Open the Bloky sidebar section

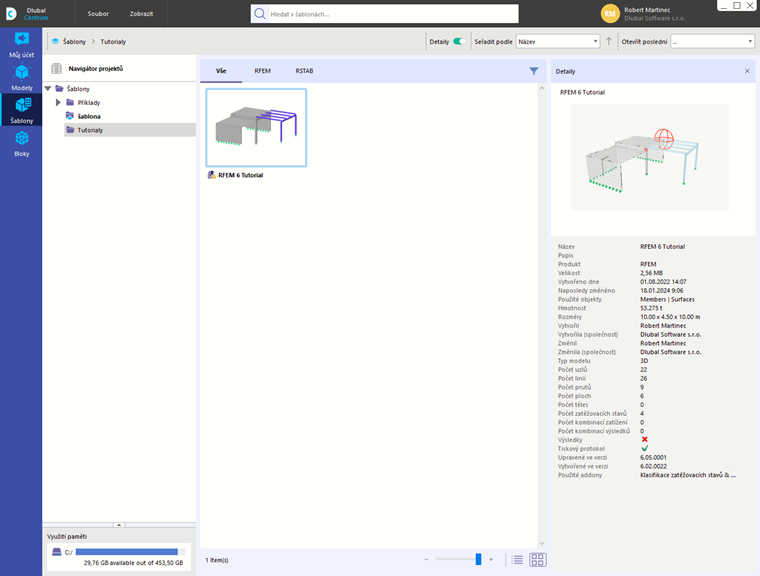point(21,144)
